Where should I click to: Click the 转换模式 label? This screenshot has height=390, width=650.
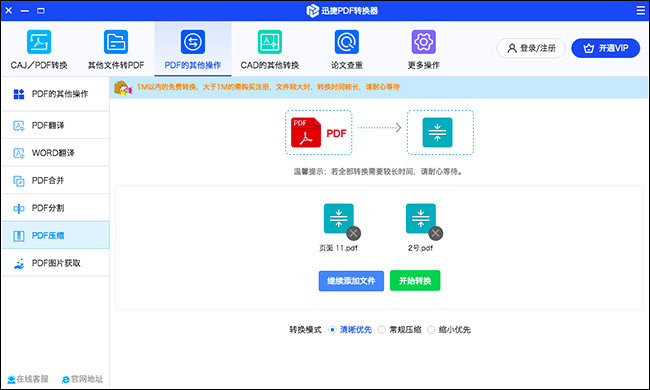pos(306,330)
